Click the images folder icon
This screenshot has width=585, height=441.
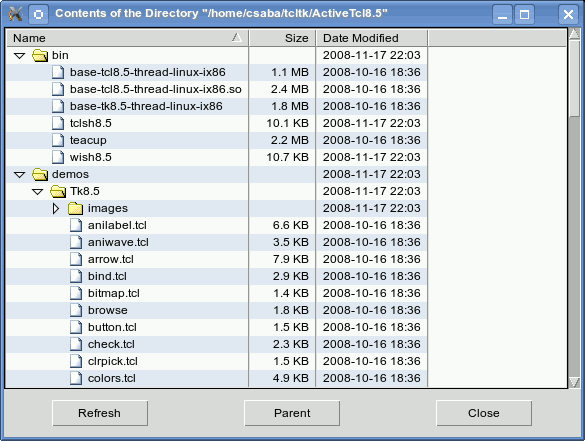point(75,208)
